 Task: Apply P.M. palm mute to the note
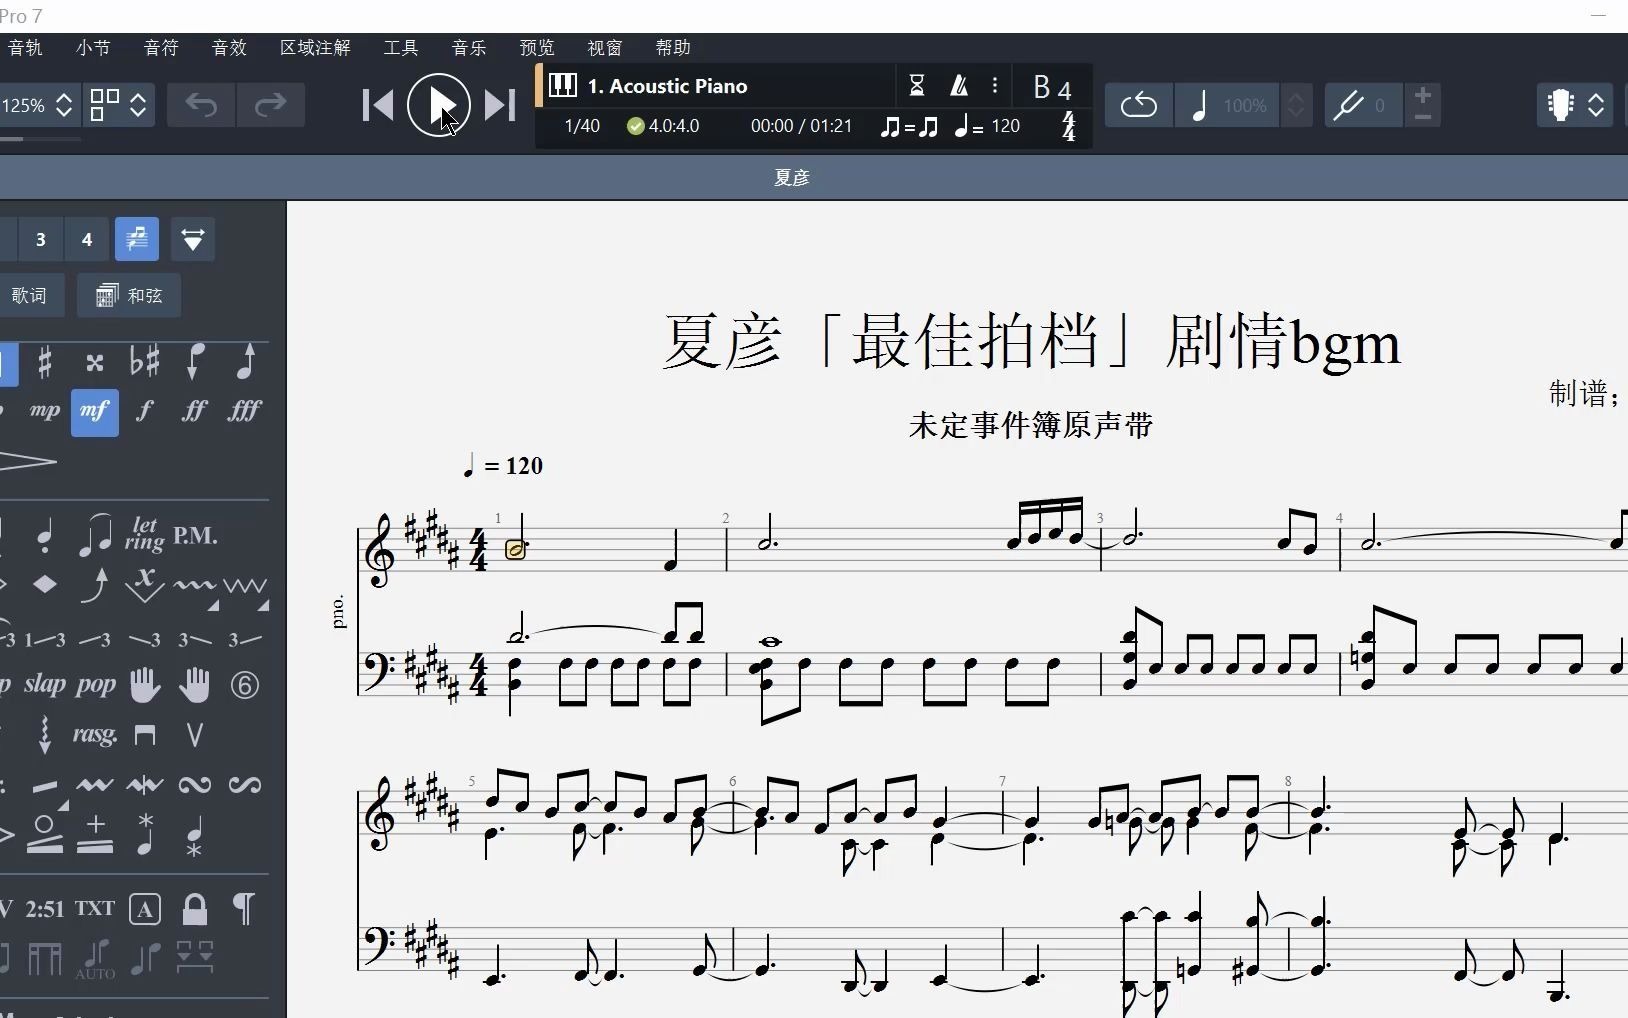coord(196,535)
